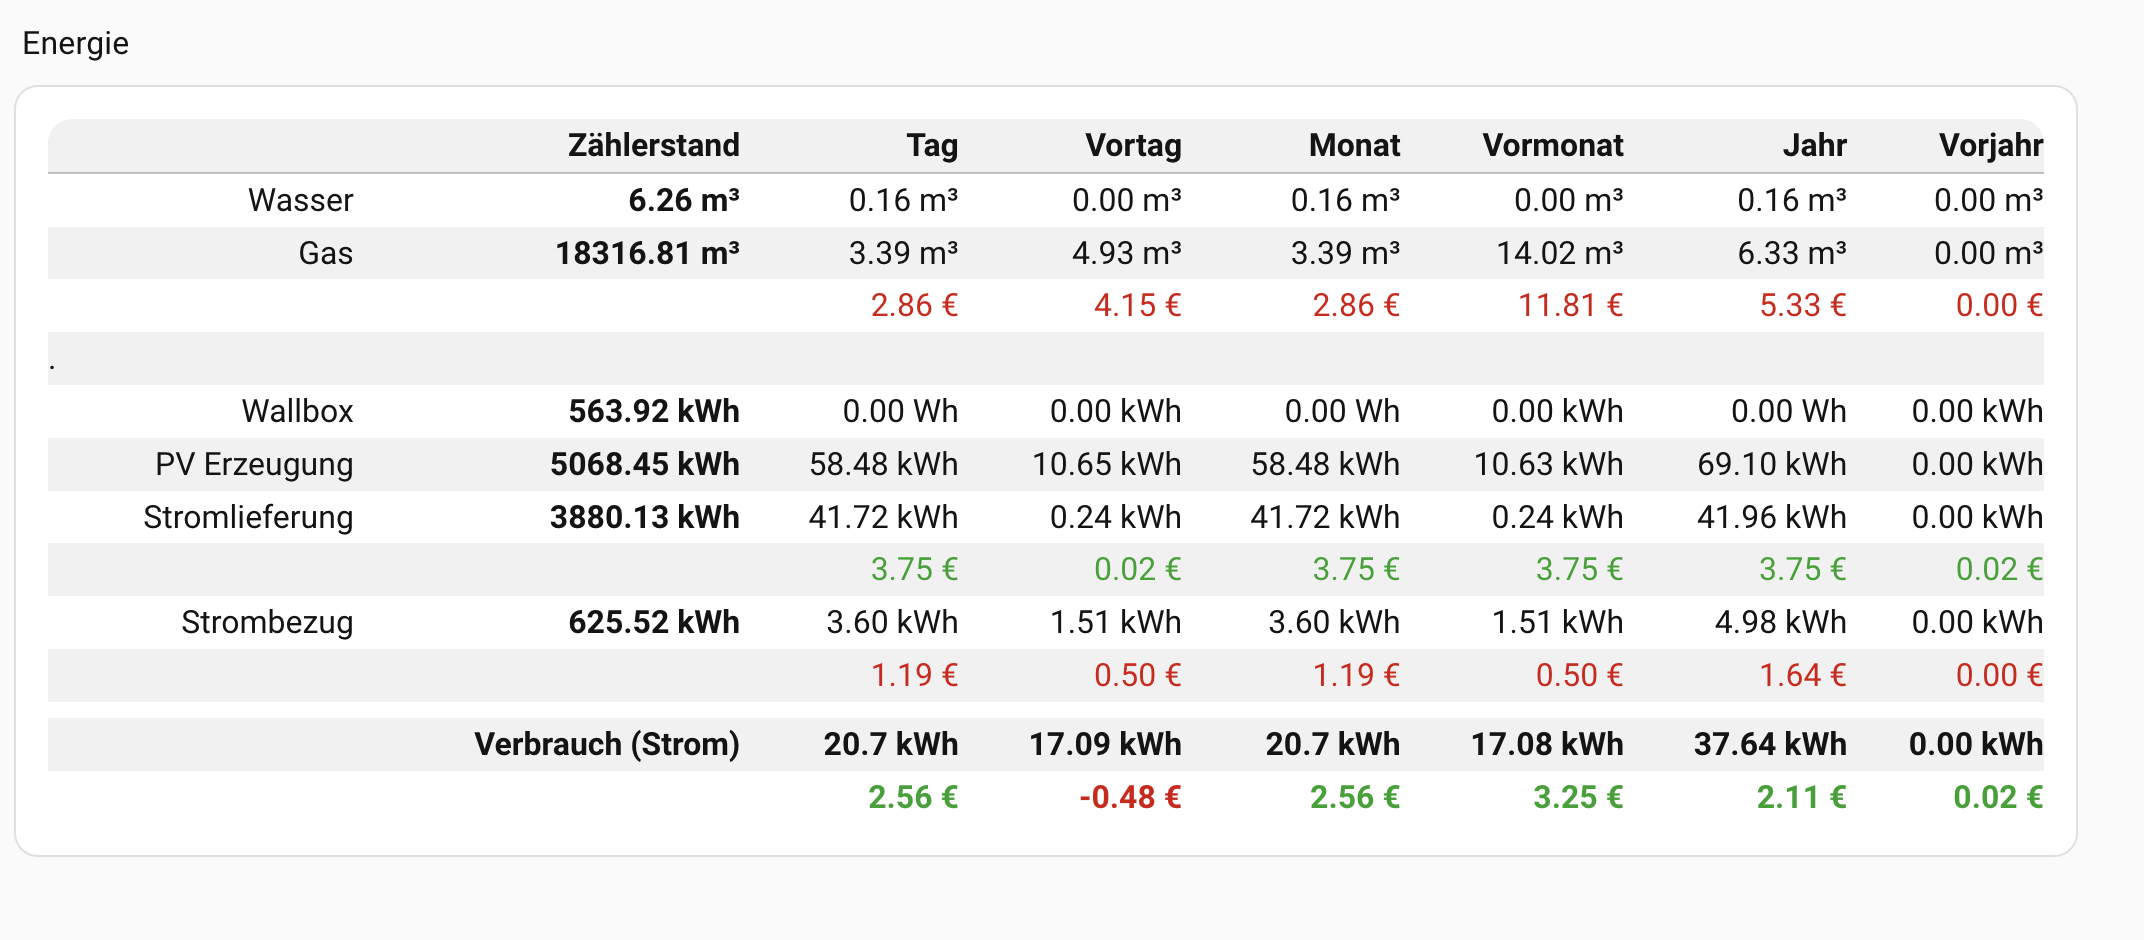Click the Wallbox row label
Viewport: 2144px width, 940px height.
(297, 411)
